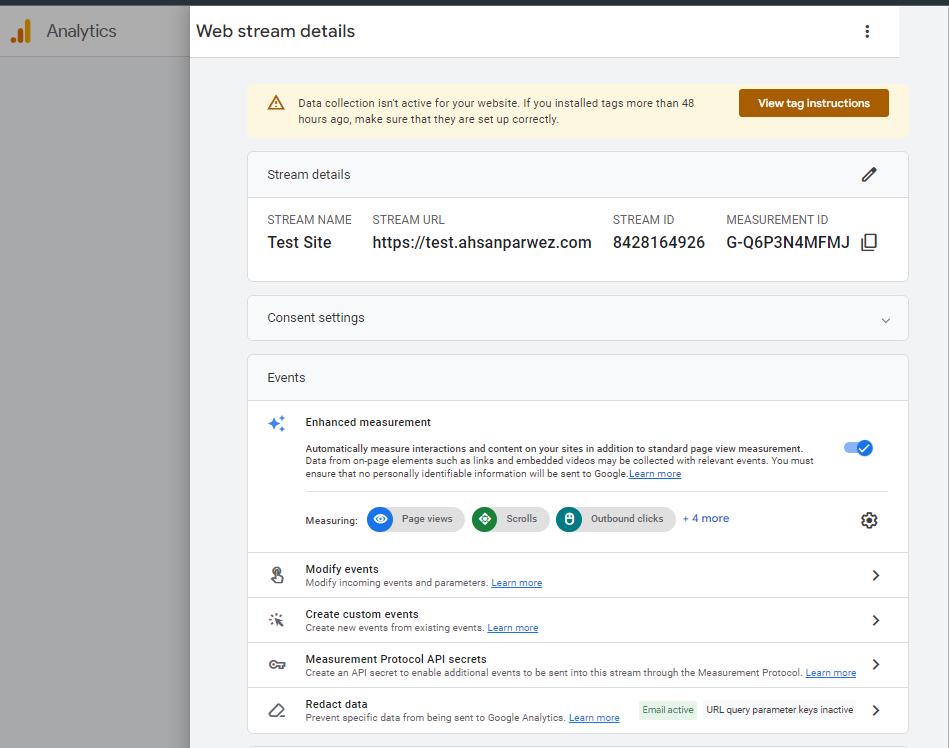Click the Web stream details heading
949x748 pixels.
275,31
